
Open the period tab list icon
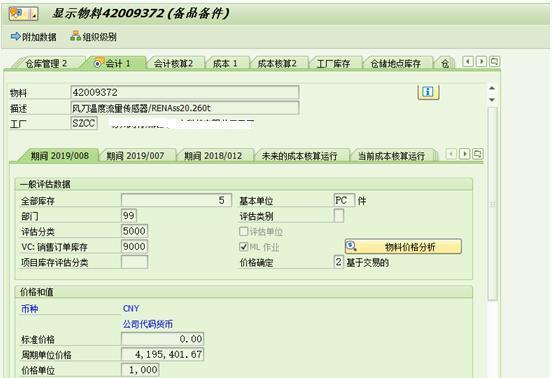(x=478, y=154)
